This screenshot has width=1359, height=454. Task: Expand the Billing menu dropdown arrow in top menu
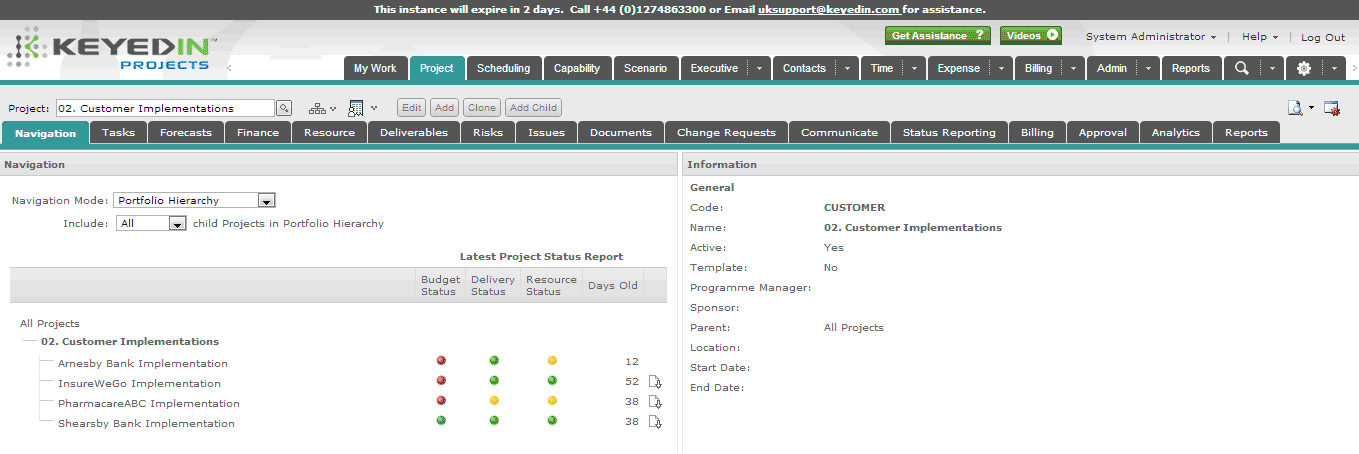[1073, 68]
